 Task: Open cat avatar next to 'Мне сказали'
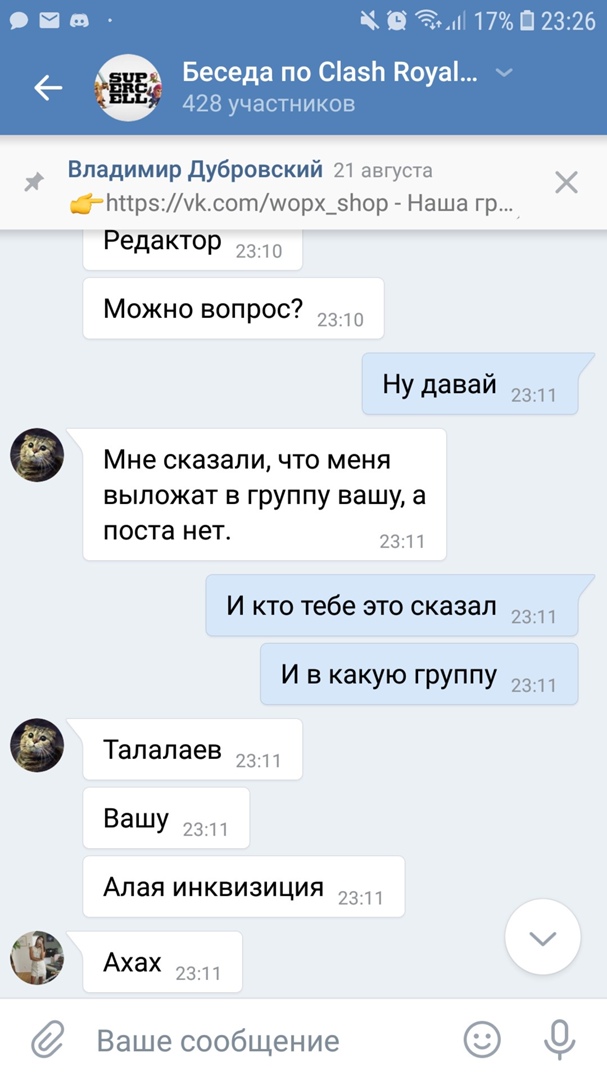37,455
